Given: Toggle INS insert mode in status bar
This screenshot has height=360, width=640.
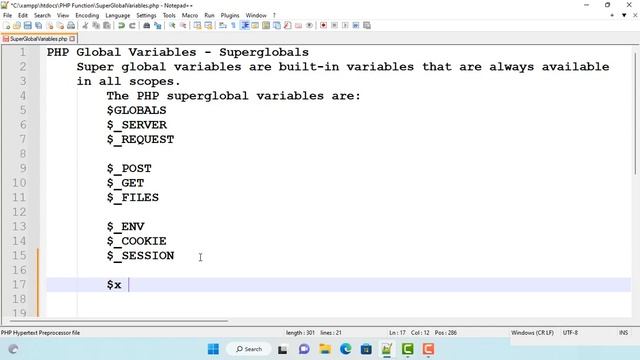Looking at the screenshot, I should click(623, 333).
